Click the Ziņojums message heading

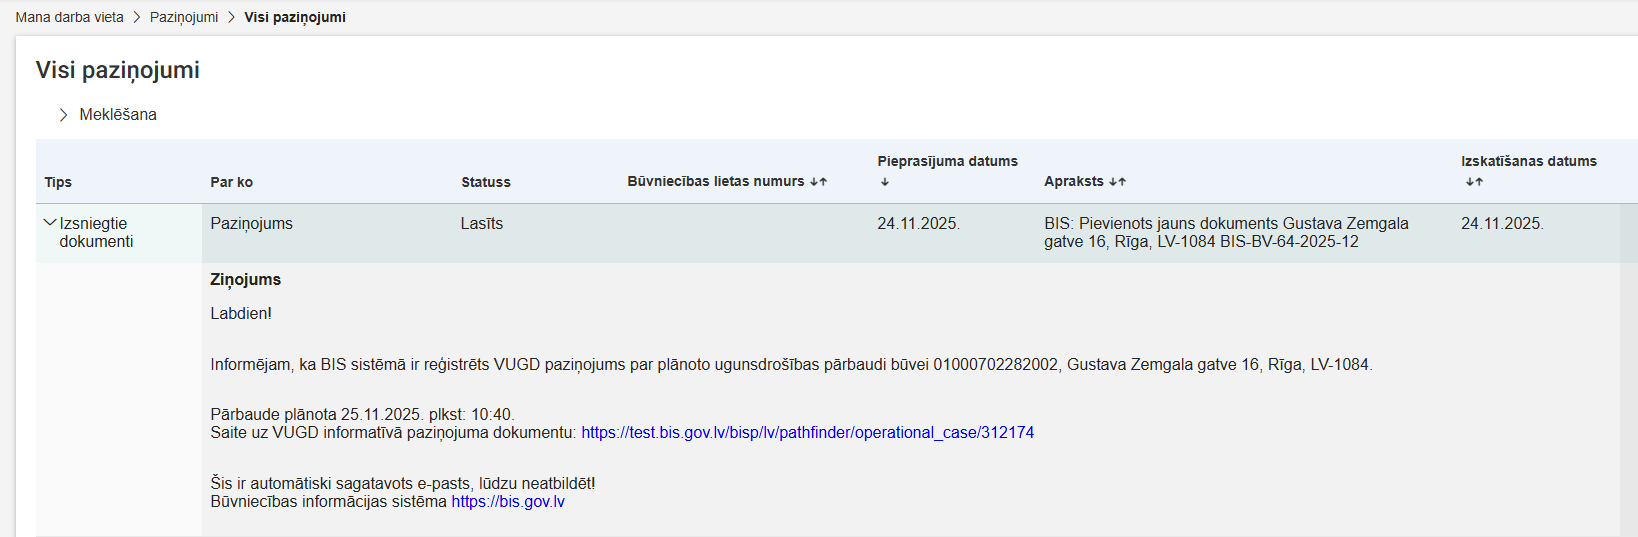pos(245,280)
